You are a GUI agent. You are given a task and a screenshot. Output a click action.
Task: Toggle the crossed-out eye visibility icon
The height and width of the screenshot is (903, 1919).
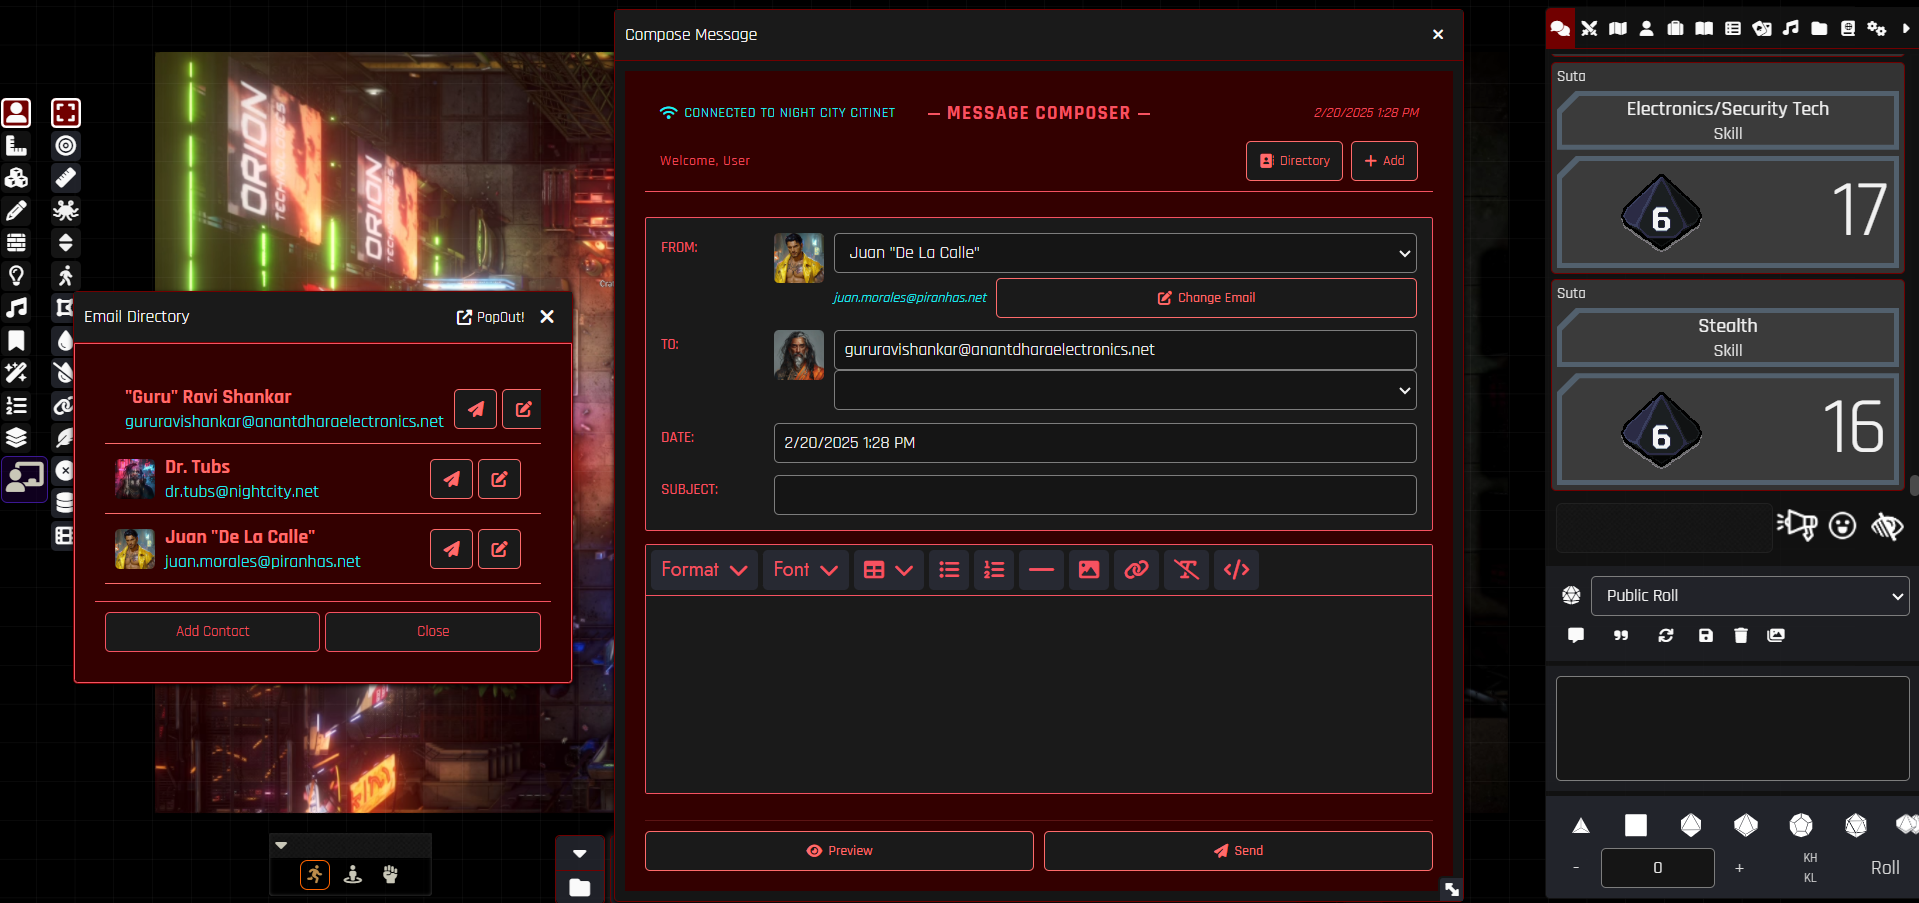1888,526
